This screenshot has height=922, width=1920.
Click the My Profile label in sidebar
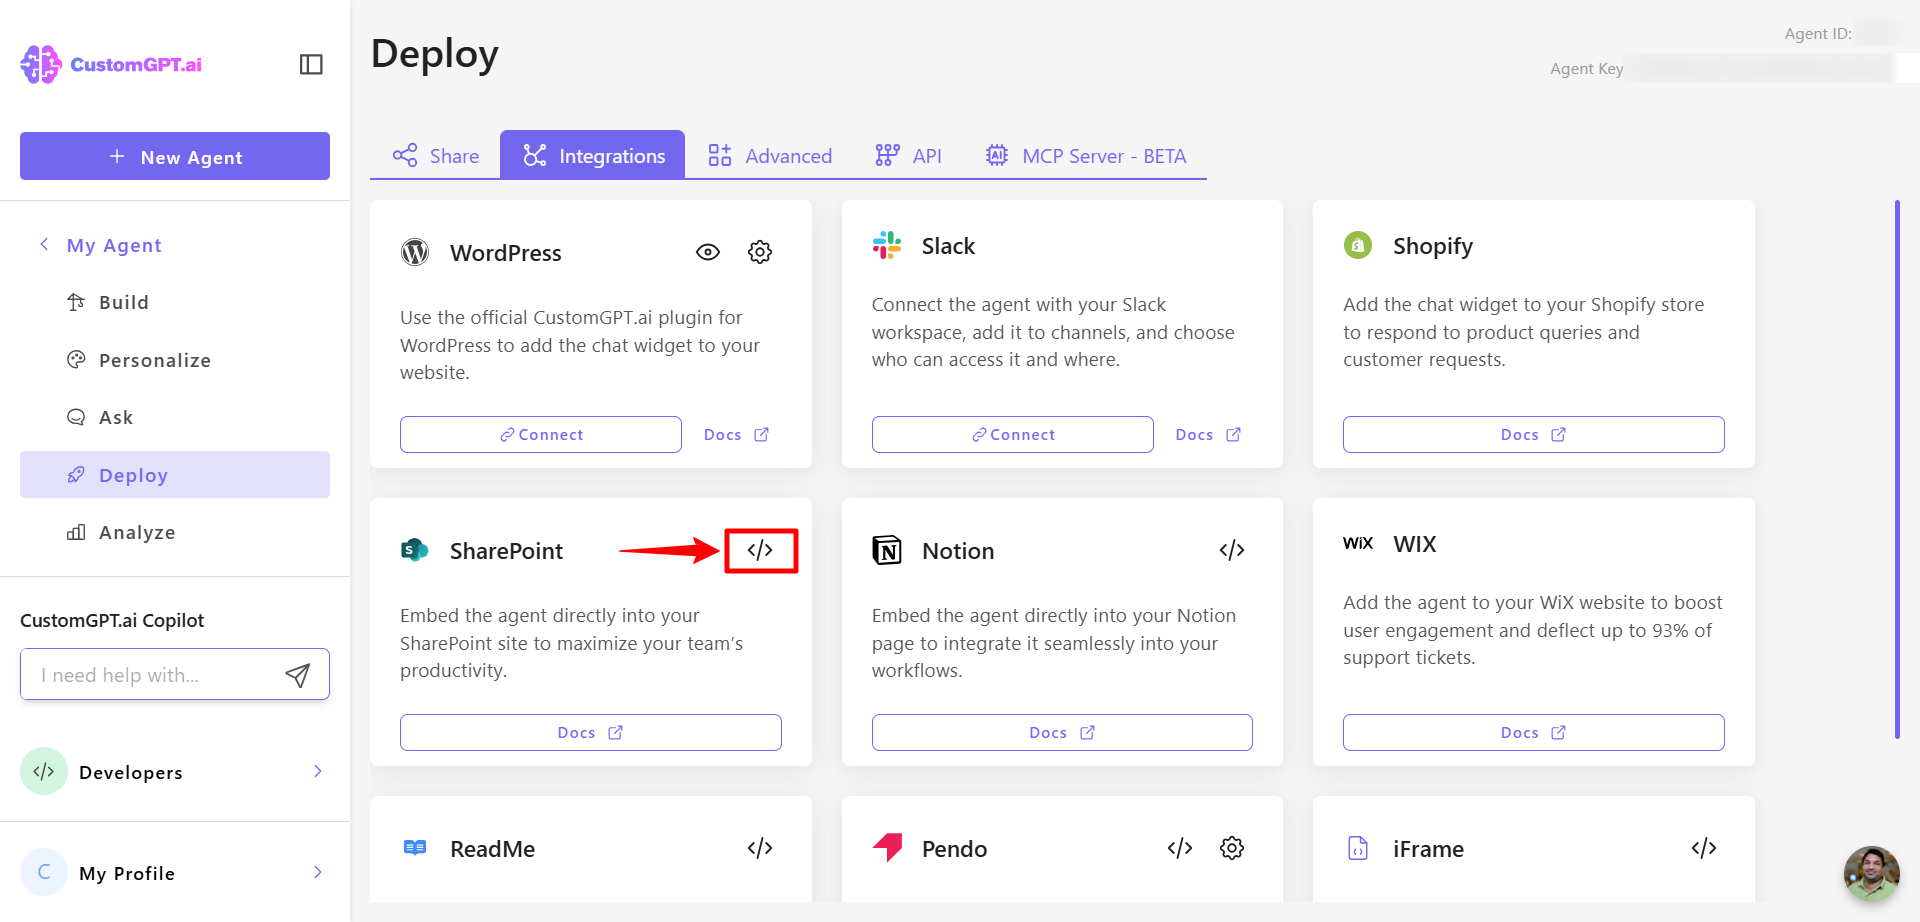(x=127, y=873)
